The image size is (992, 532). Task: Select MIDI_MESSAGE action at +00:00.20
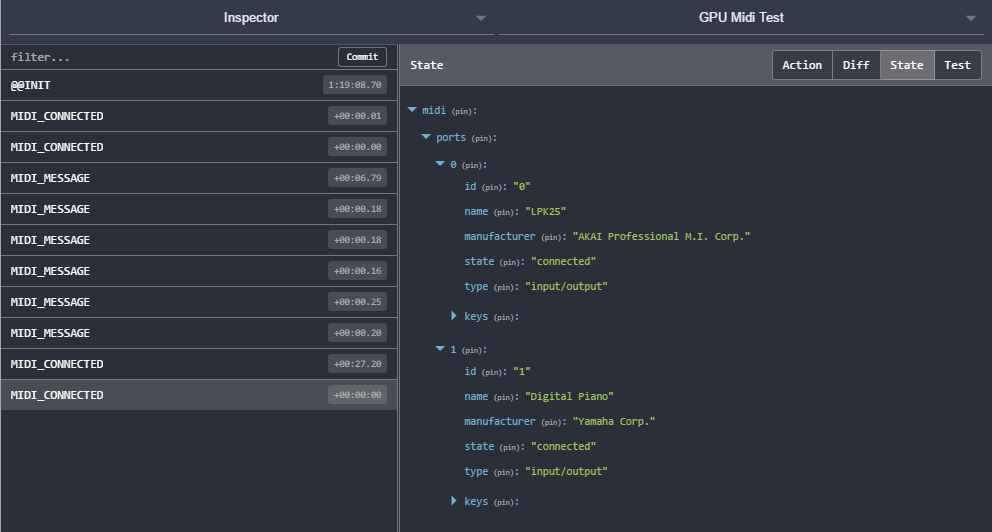pyautogui.click(x=199, y=333)
